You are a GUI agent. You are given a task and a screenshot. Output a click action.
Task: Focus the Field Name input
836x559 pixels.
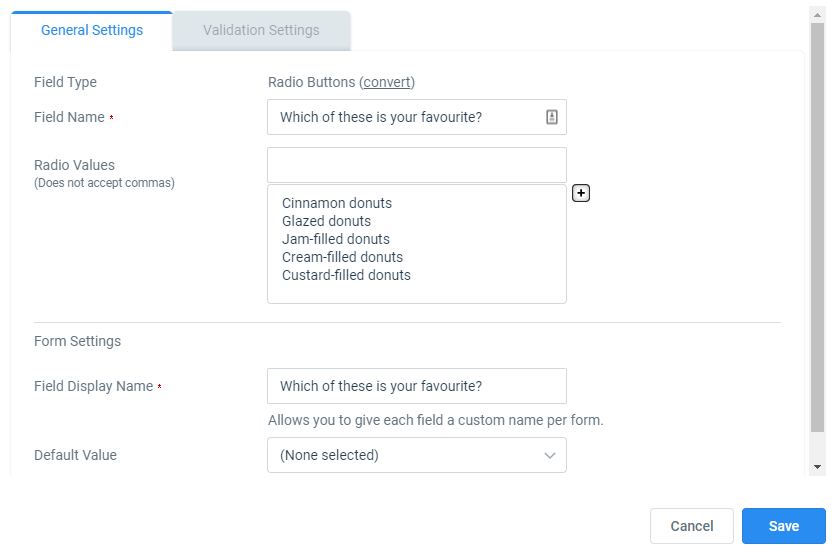[416, 117]
